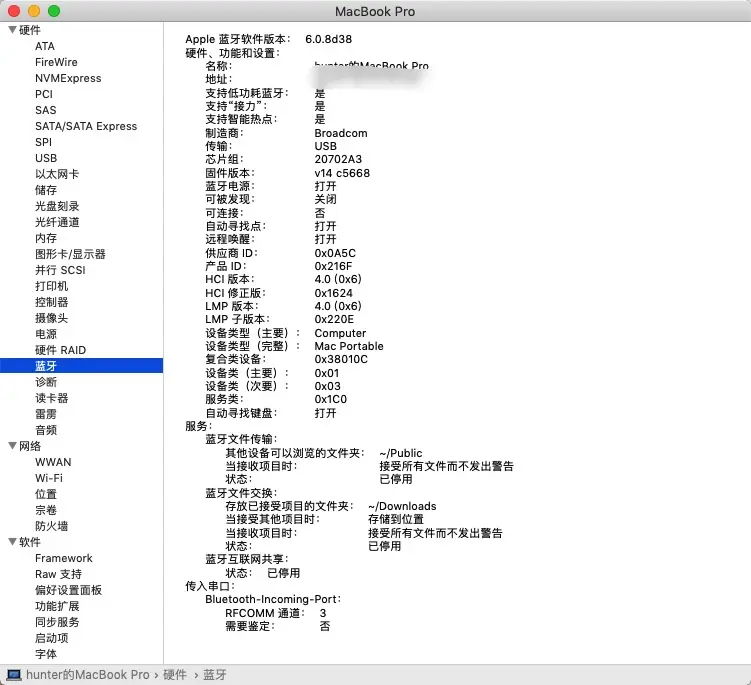Select USB in the hardware list

[x=46, y=158]
